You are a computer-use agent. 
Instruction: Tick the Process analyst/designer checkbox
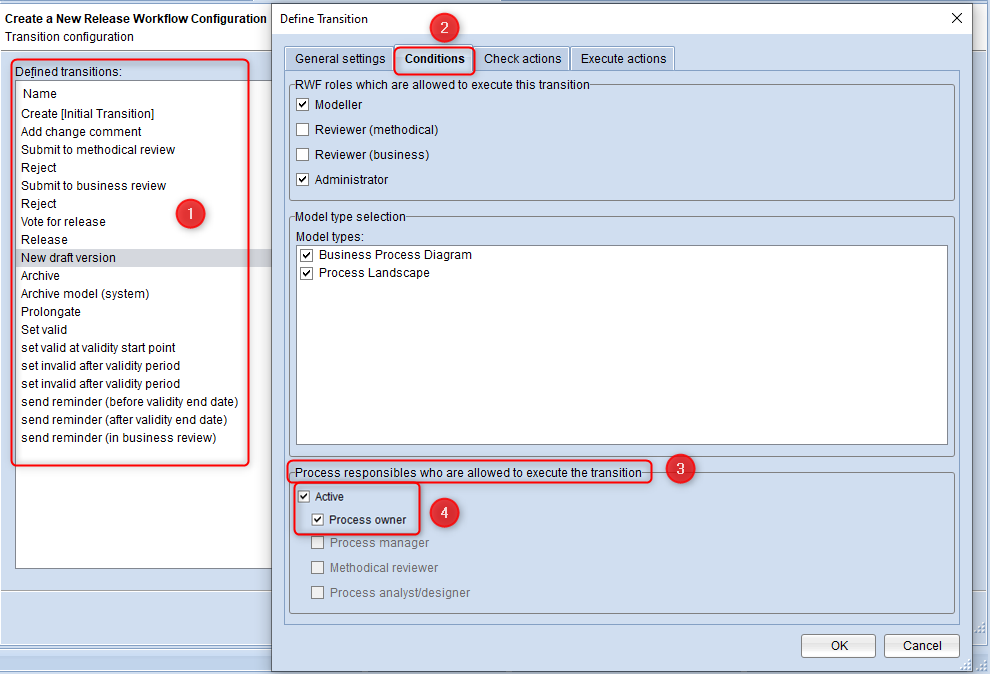318,593
